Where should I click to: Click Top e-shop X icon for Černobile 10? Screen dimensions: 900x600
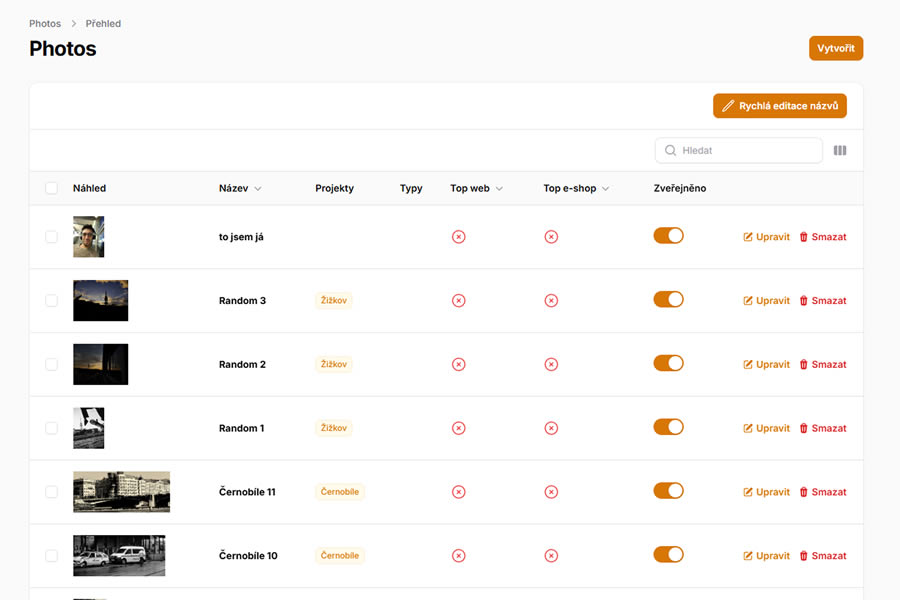pyautogui.click(x=551, y=556)
